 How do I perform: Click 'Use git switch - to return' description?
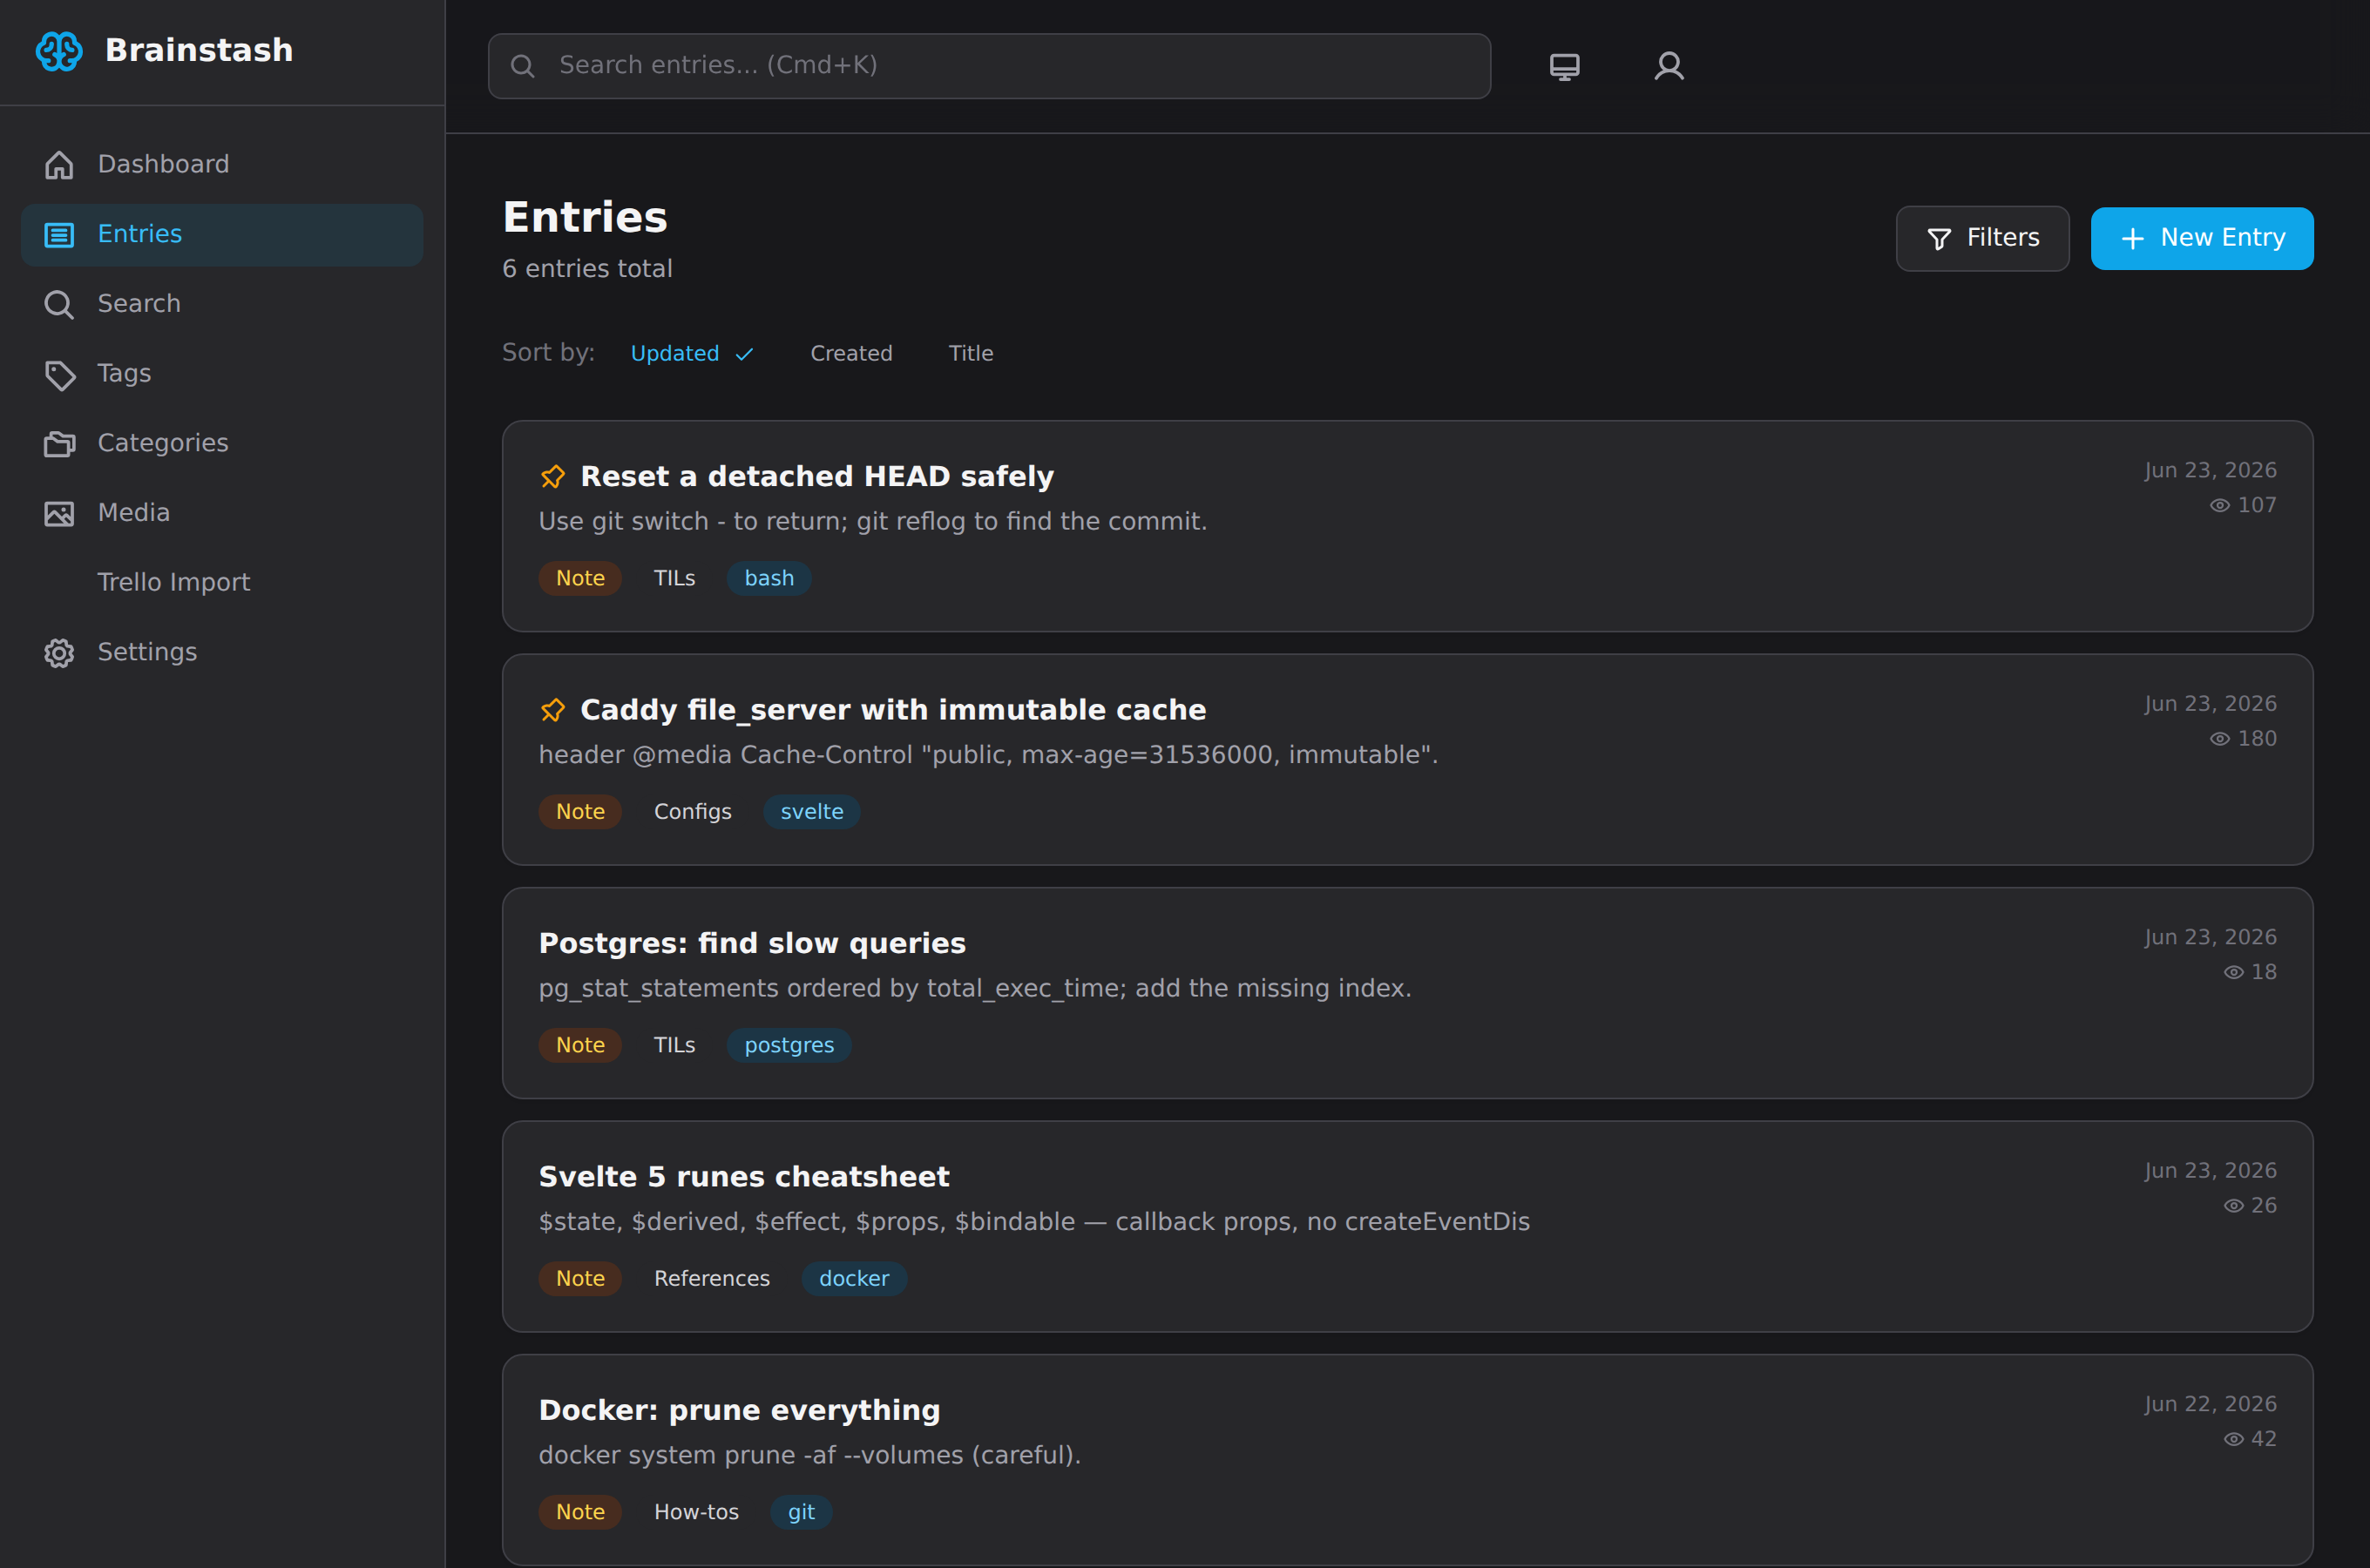pos(872,522)
